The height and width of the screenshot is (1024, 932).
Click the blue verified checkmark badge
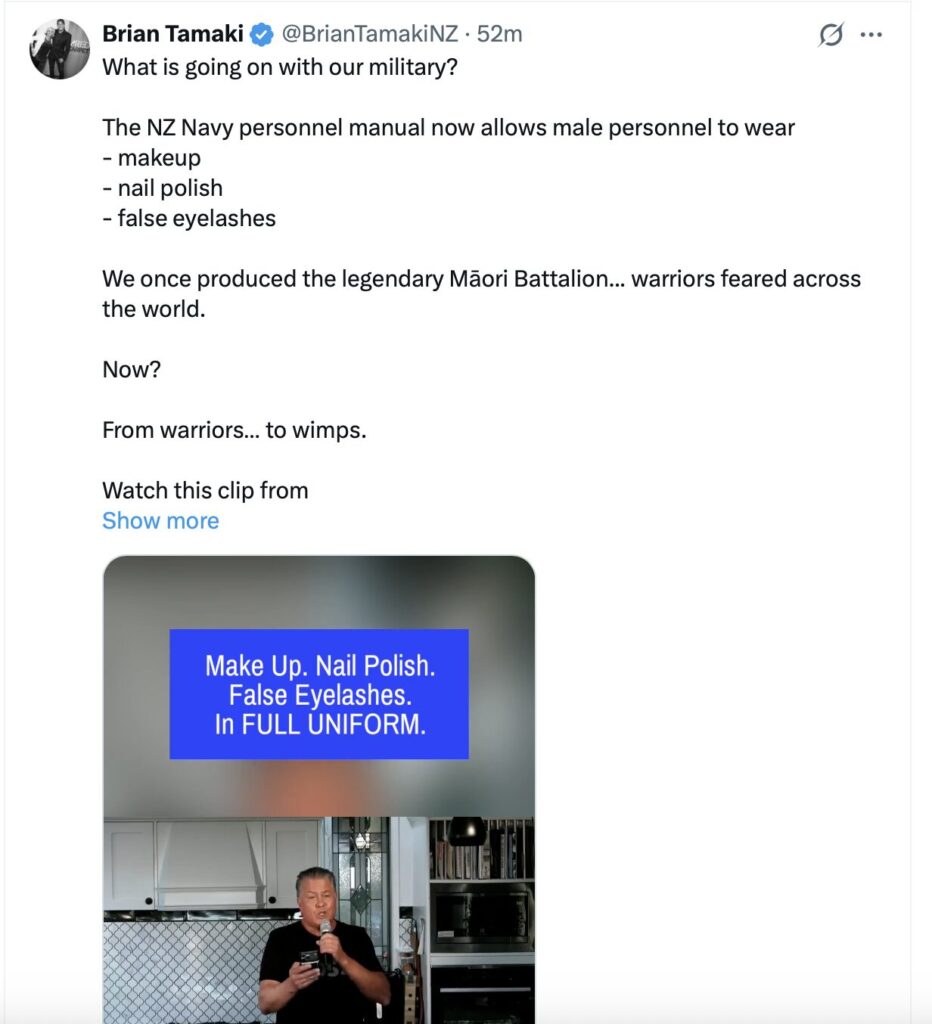pyautogui.click(x=261, y=35)
